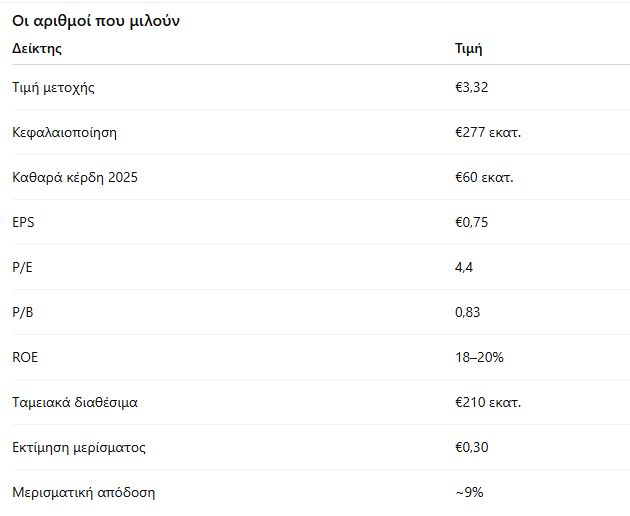Select the ROE row label
The width and height of the screenshot is (630, 516).
pos(25,357)
